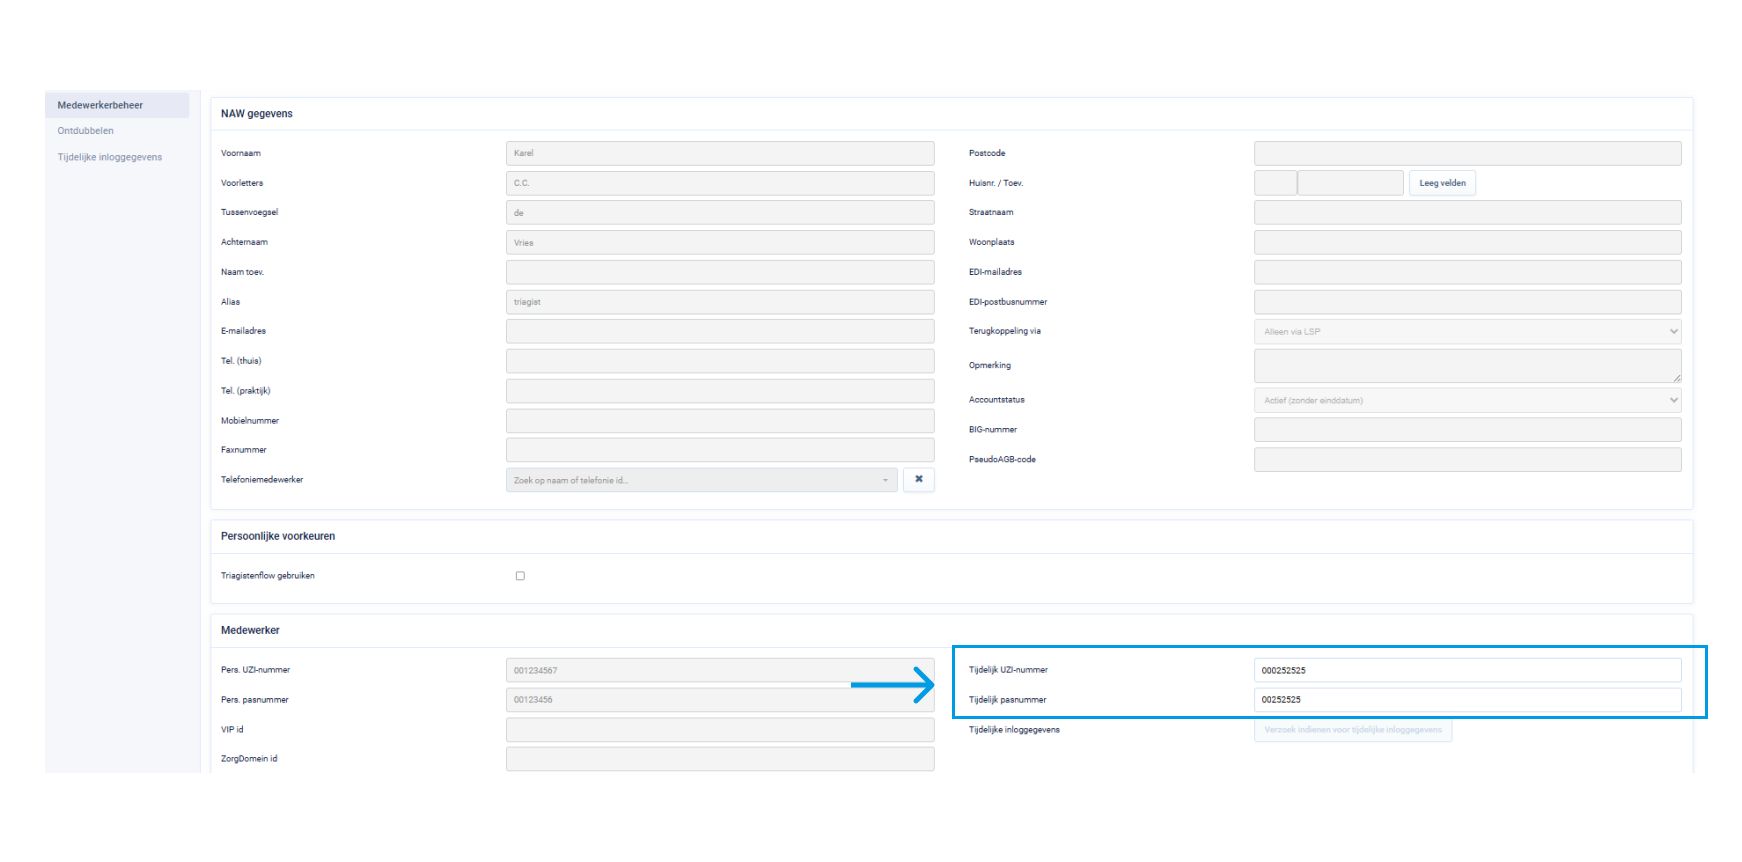Image resolution: width=1742 pixels, height=862 pixels.
Task: Focus the Tijdelijk pasnummer input field
Action: [1466, 700]
